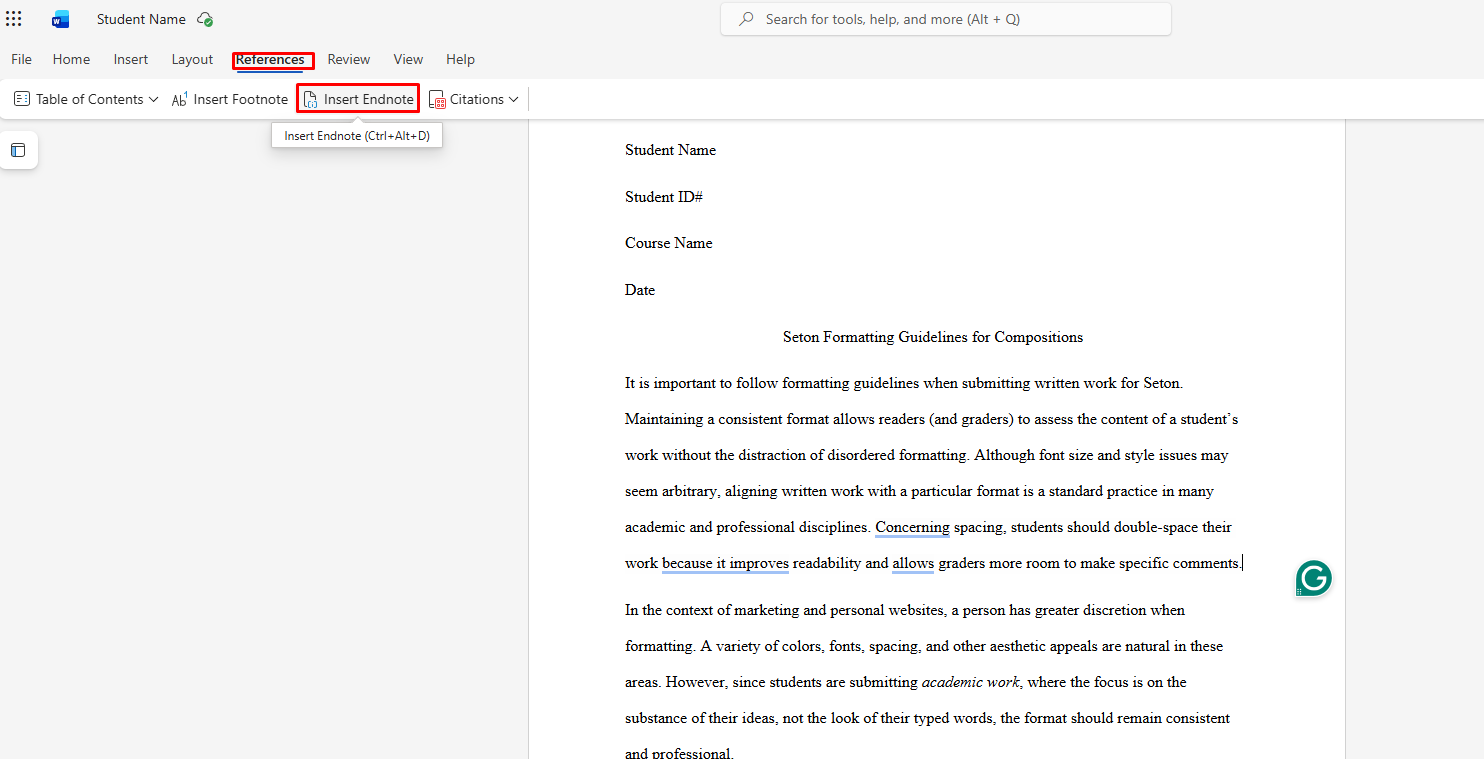Click the search box for tools and help
The height and width of the screenshot is (759, 1484).
tap(945, 19)
